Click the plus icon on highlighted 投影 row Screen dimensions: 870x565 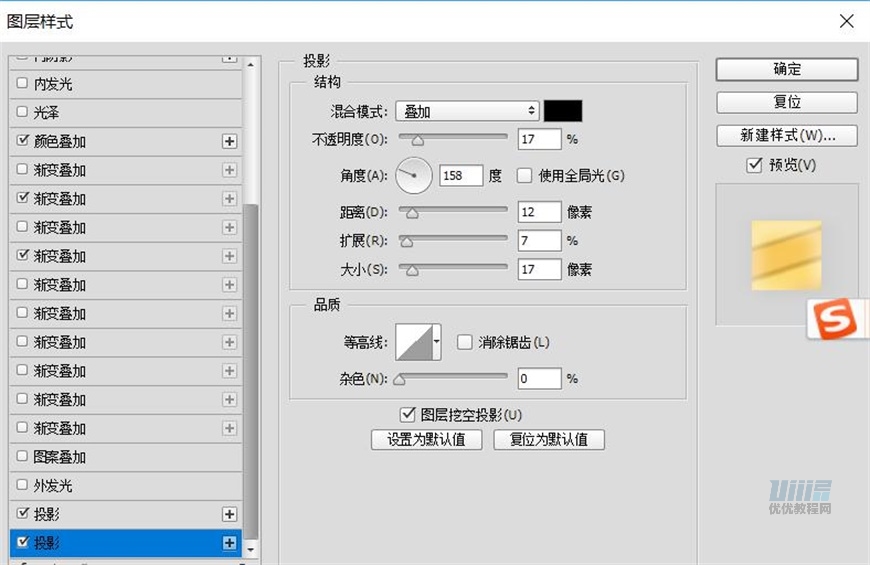coord(229,543)
